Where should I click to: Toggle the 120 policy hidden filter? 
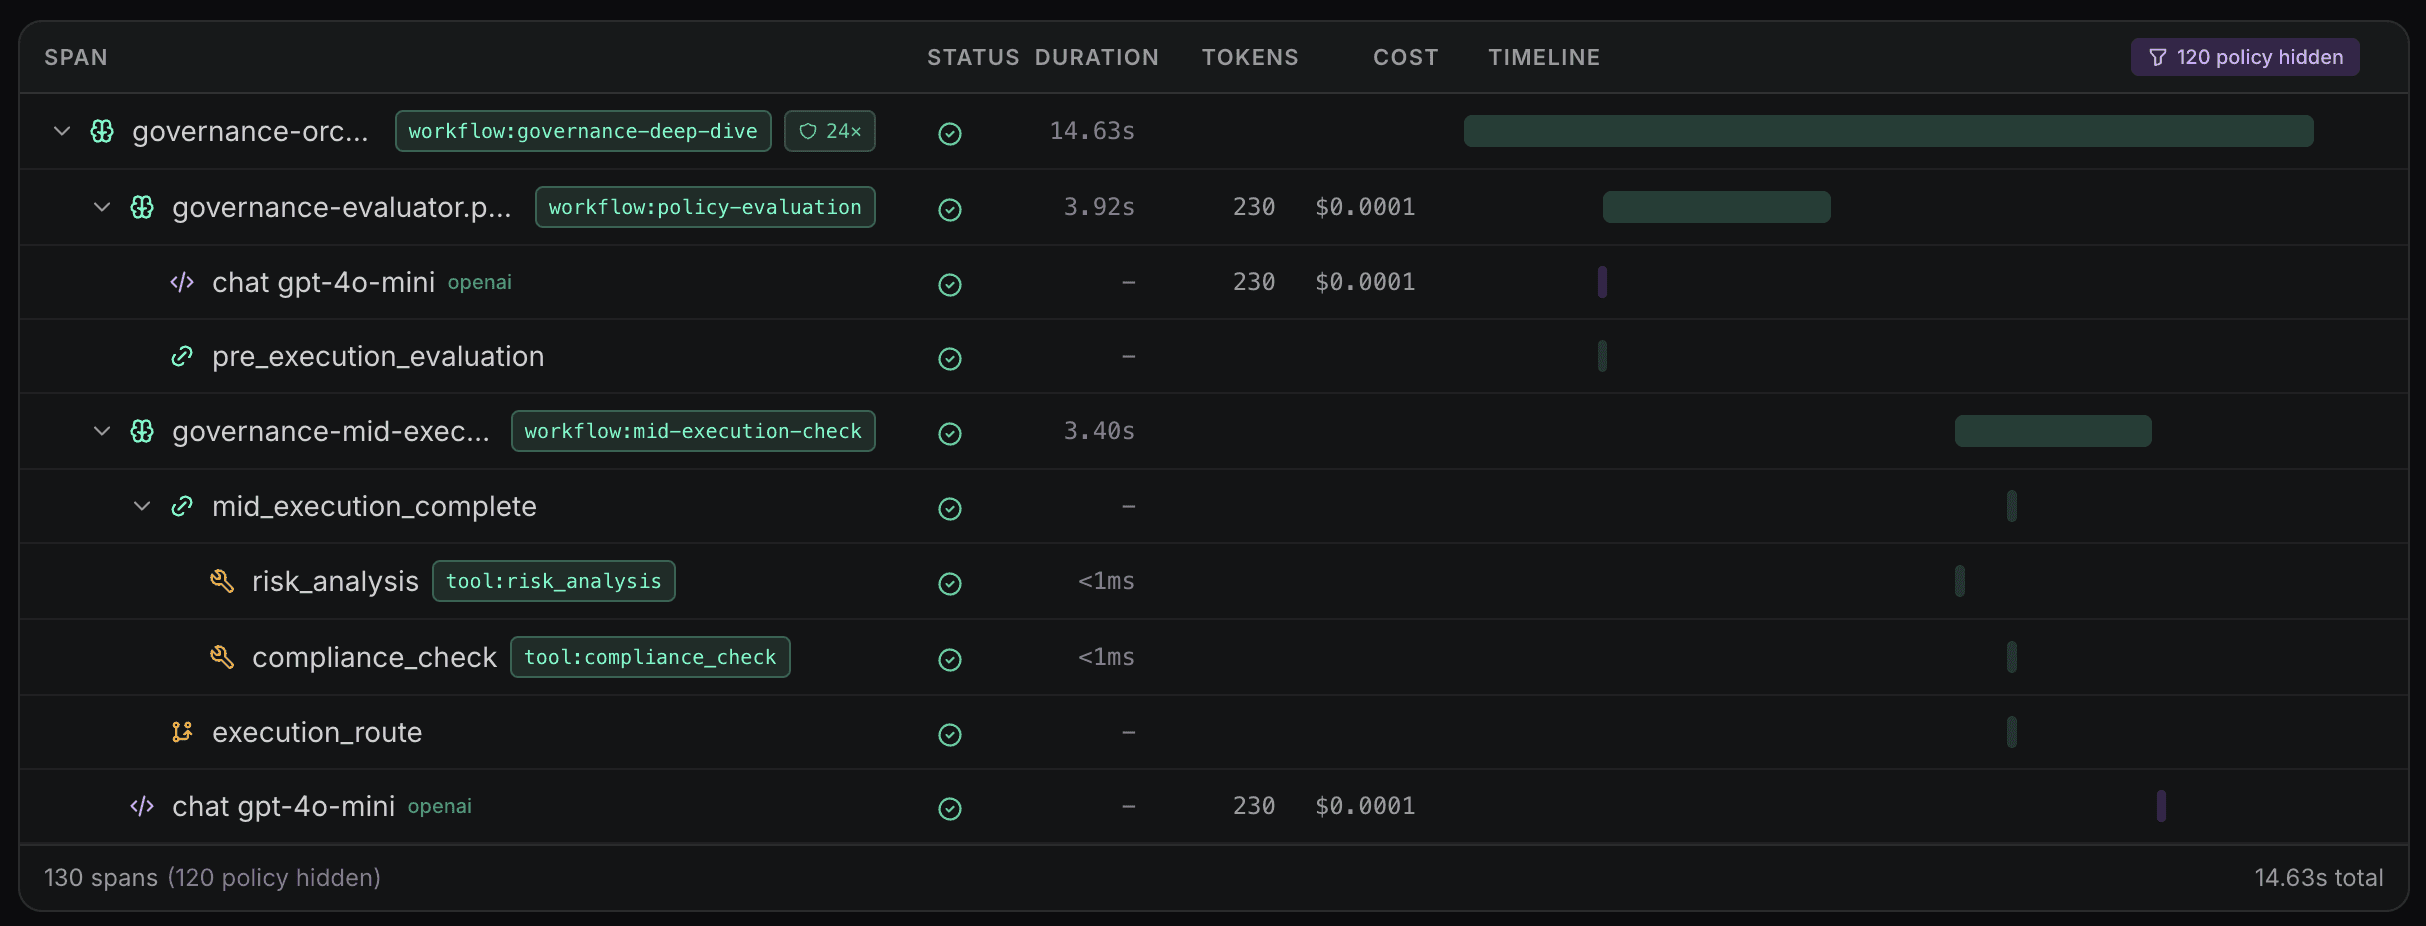point(2245,57)
